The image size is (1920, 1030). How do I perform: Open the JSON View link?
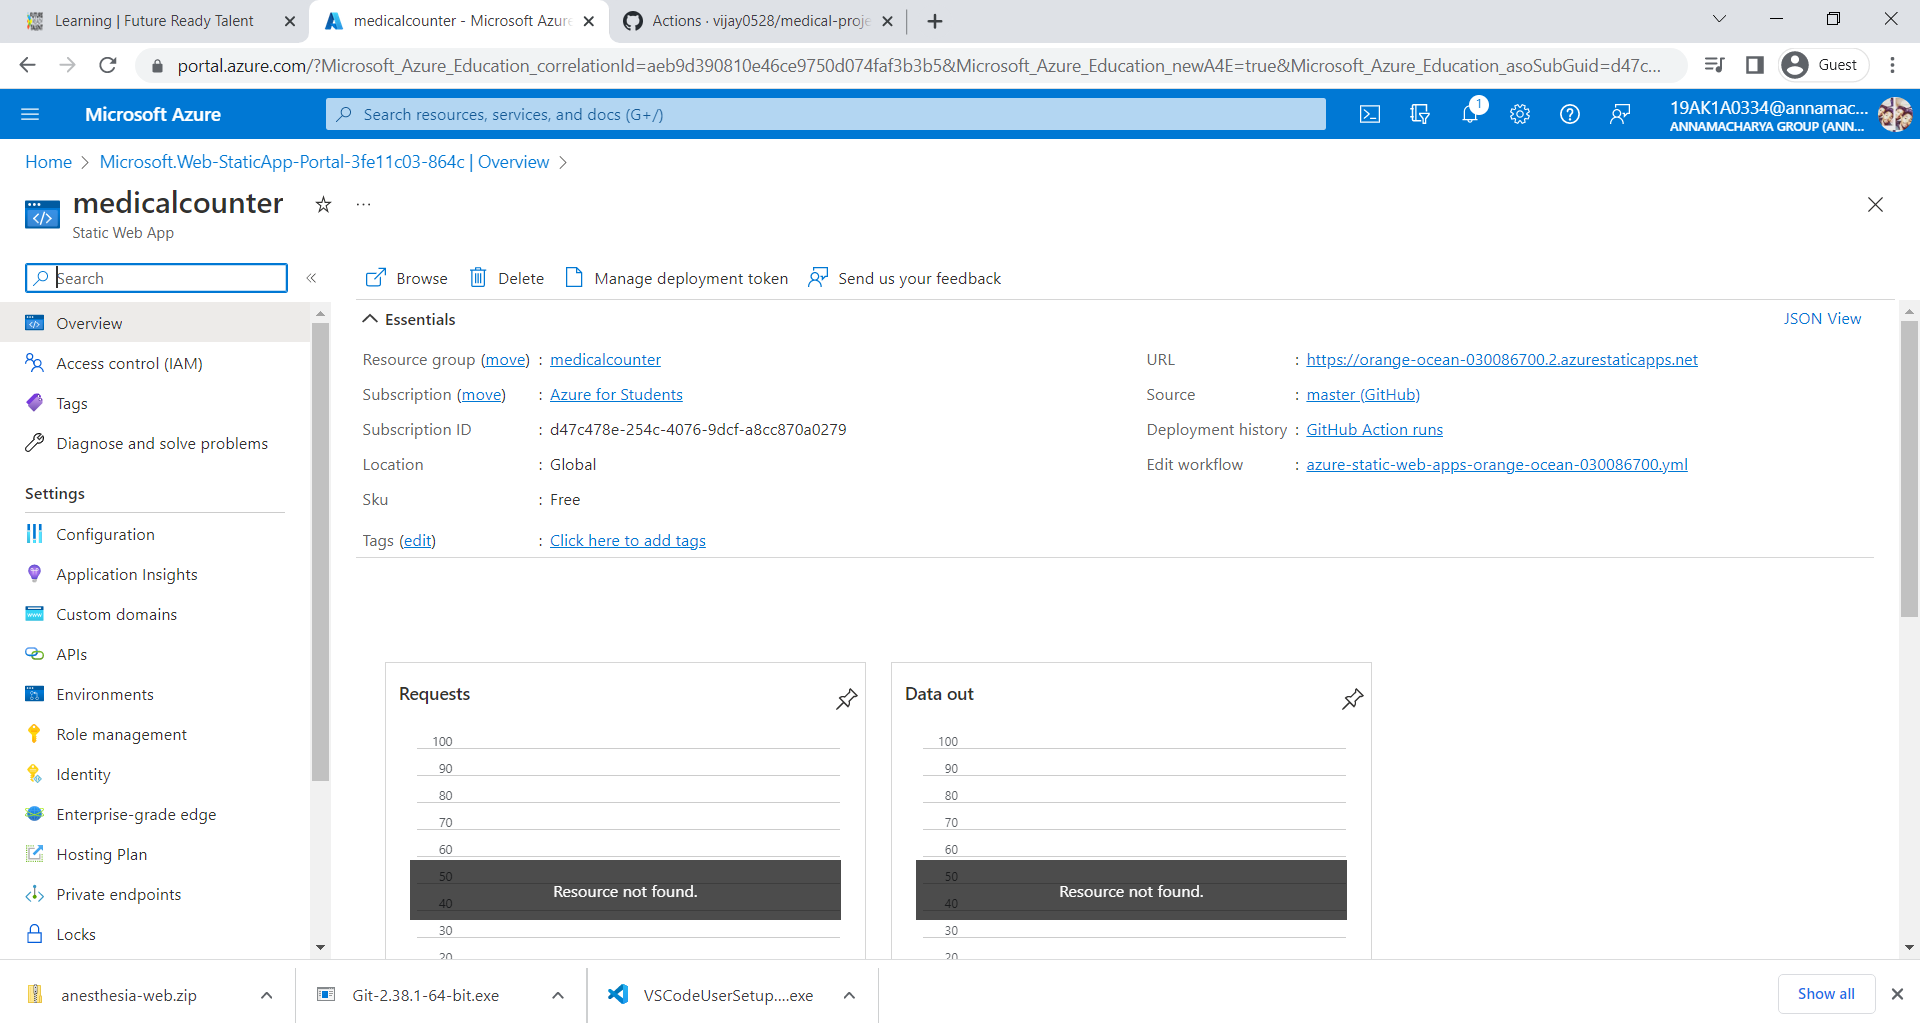(x=1822, y=318)
